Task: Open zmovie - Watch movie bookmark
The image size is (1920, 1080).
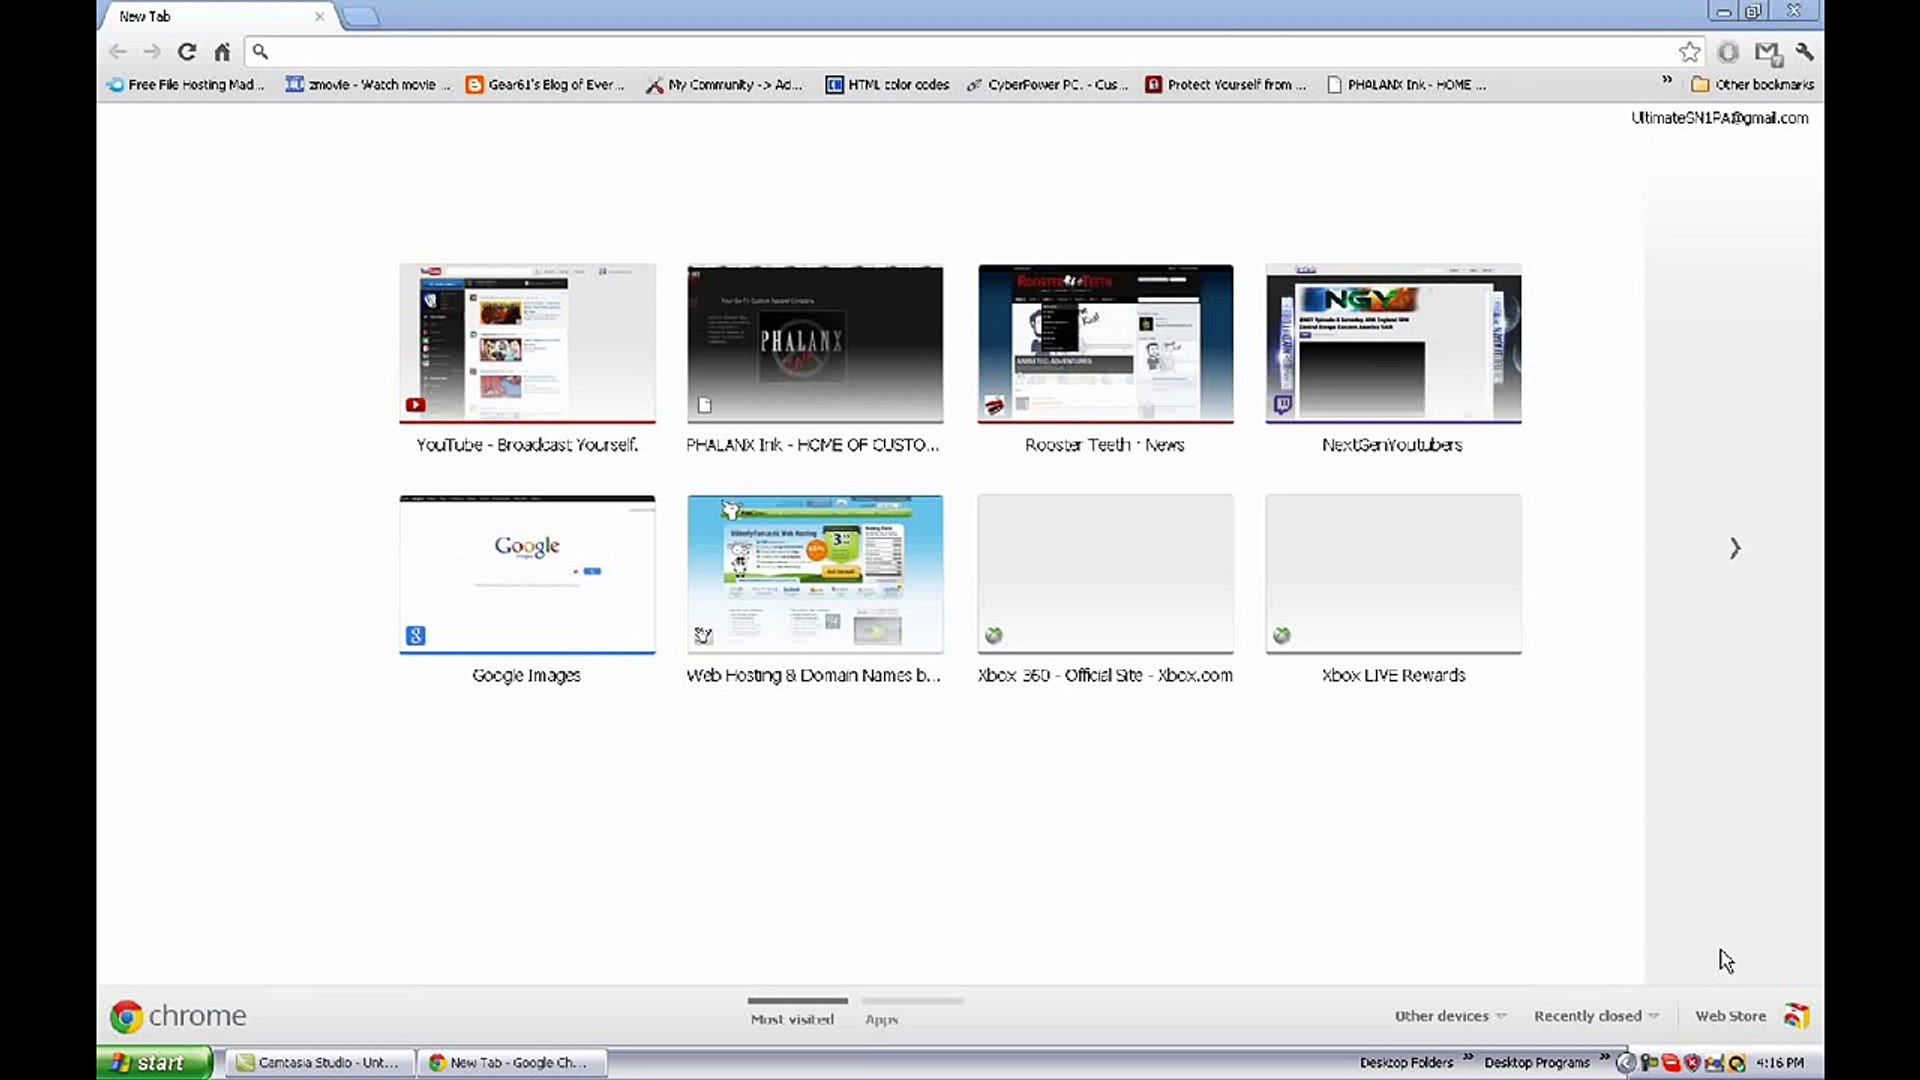Action: tap(368, 85)
